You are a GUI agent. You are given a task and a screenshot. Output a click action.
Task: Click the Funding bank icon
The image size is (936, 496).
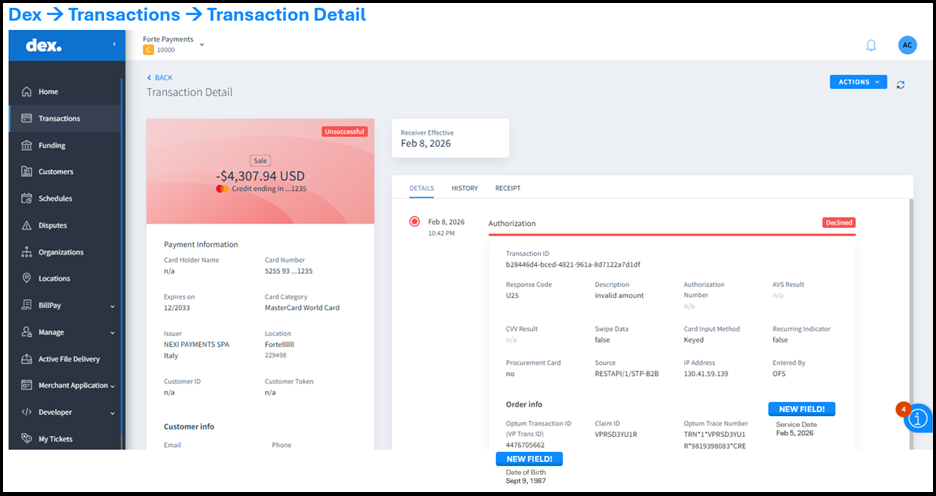[x=27, y=145]
